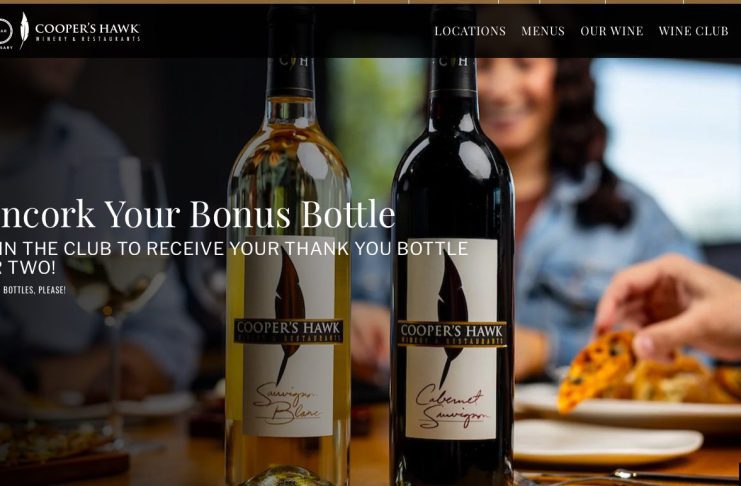
Task: Open the Locations menu item
Action: pos(470,31)
